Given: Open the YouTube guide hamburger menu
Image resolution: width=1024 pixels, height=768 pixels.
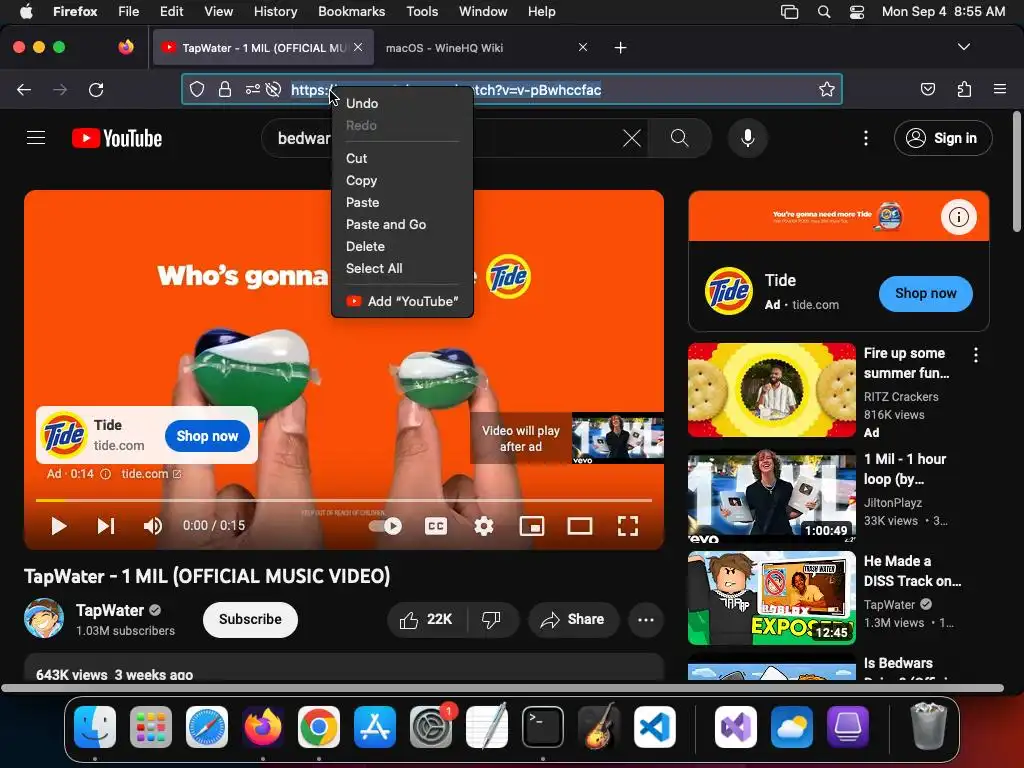Looking at the screenshot, I should coord(36,138).
